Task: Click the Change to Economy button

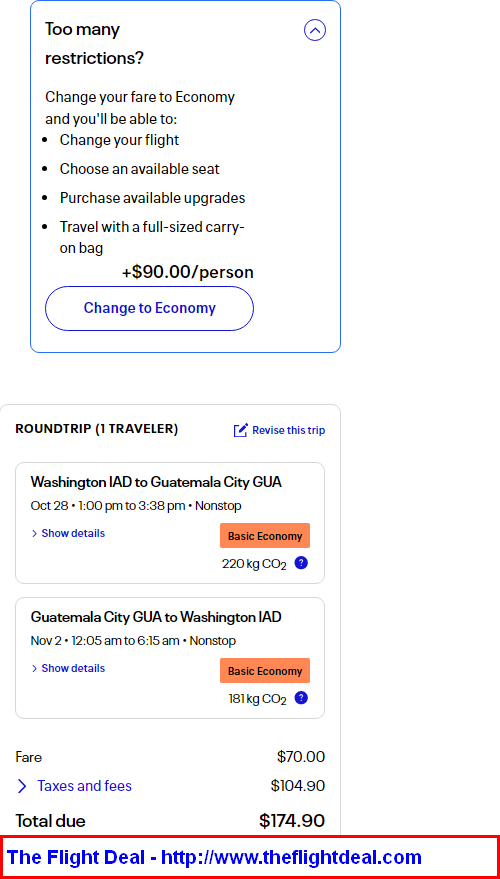Action: 149,308
